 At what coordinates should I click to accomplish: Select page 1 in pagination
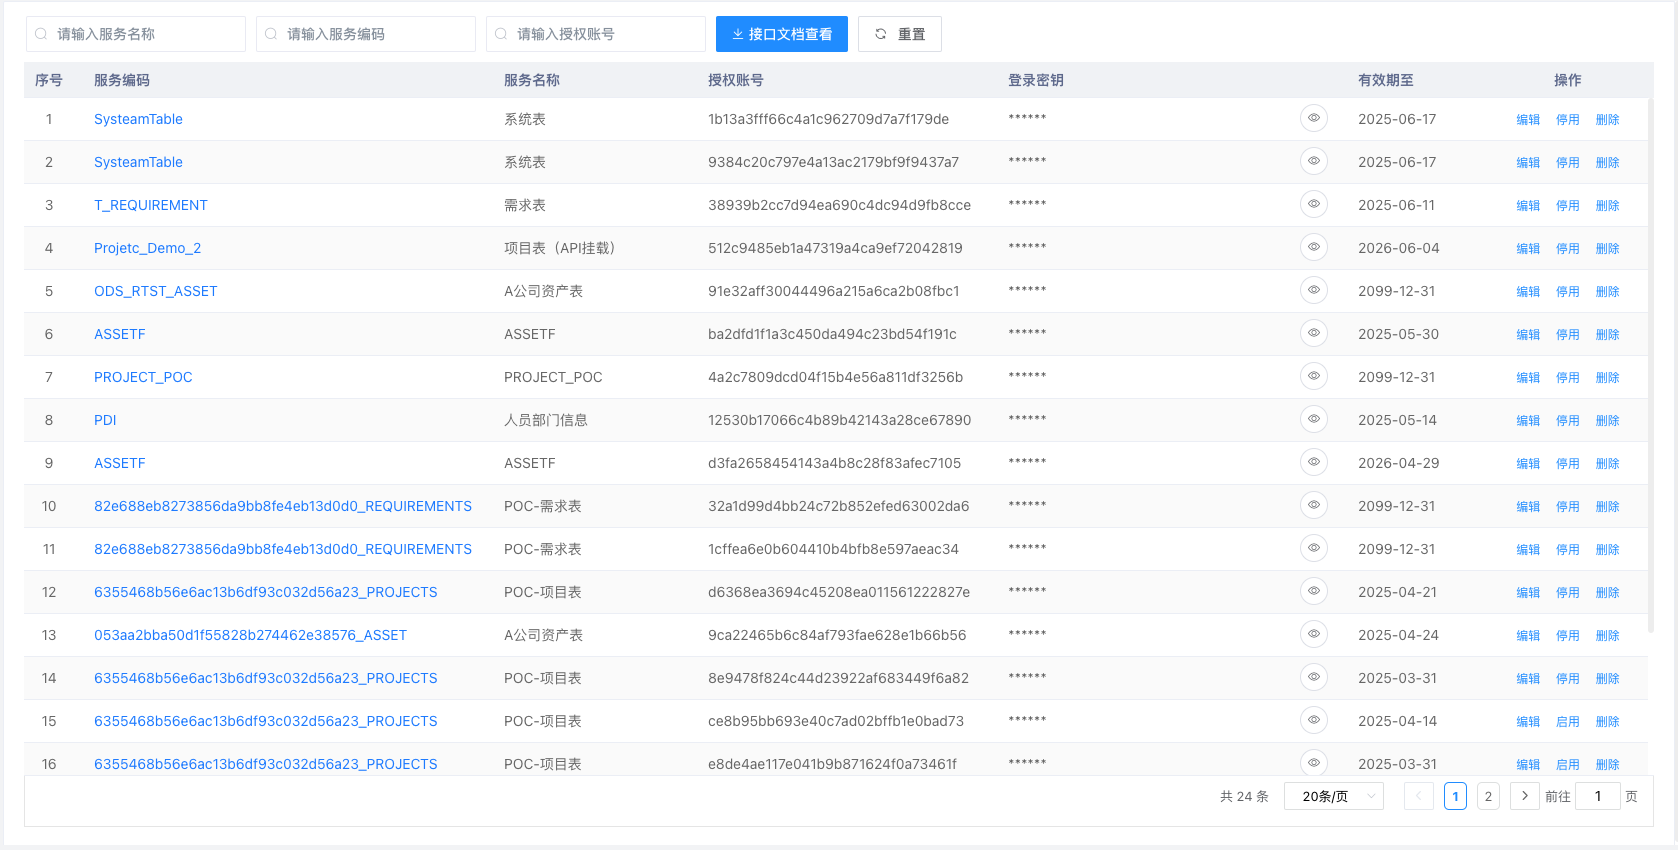point(1455,796)
